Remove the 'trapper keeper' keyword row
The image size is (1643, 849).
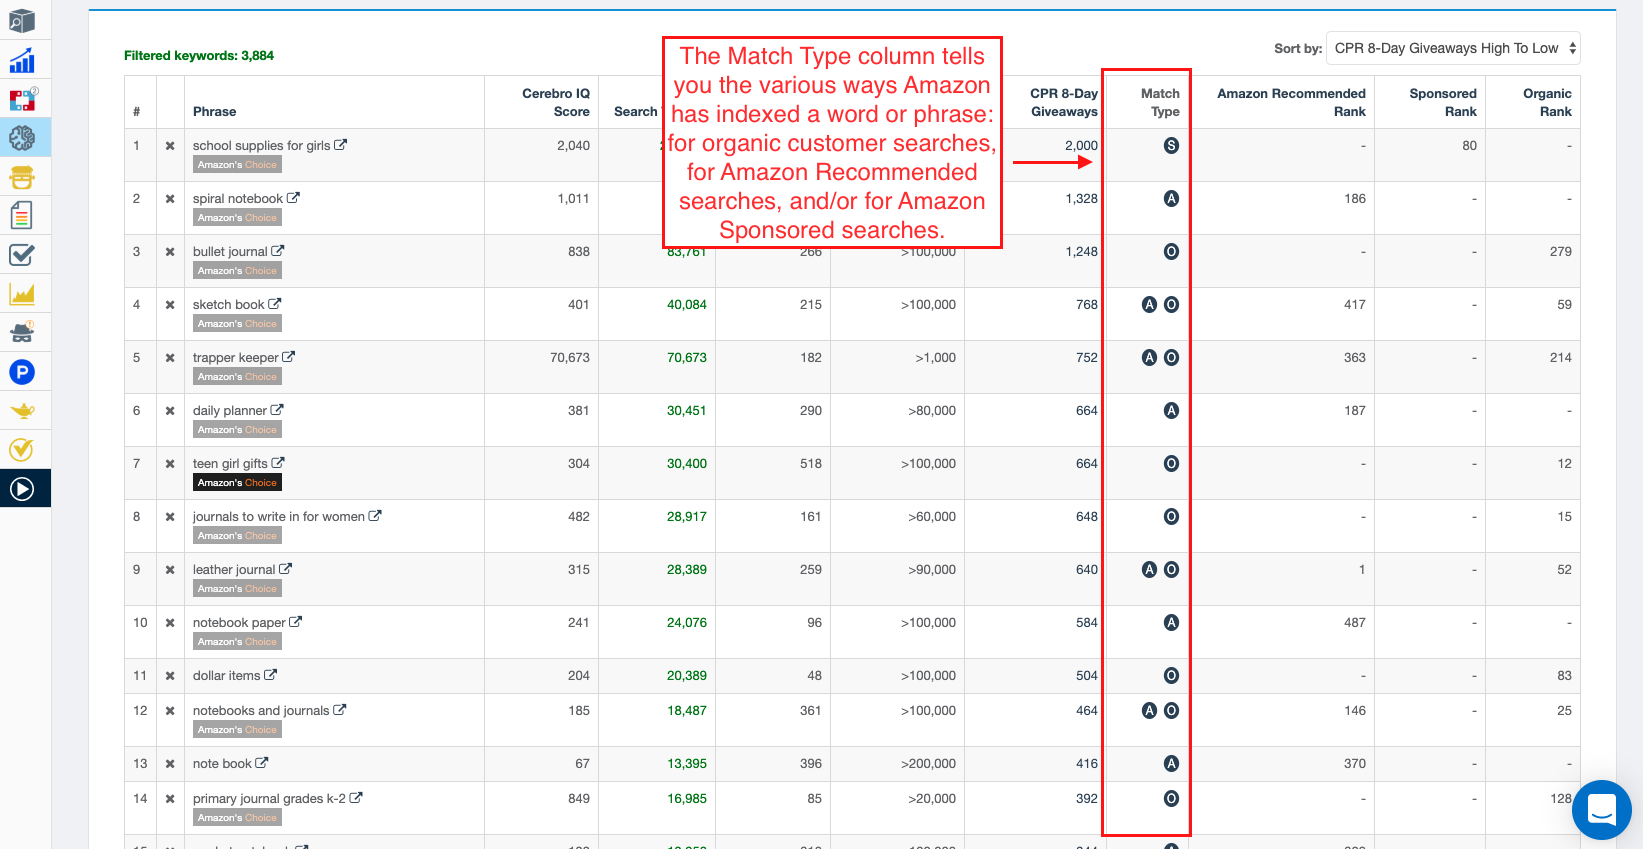click(x=170, y=358)
